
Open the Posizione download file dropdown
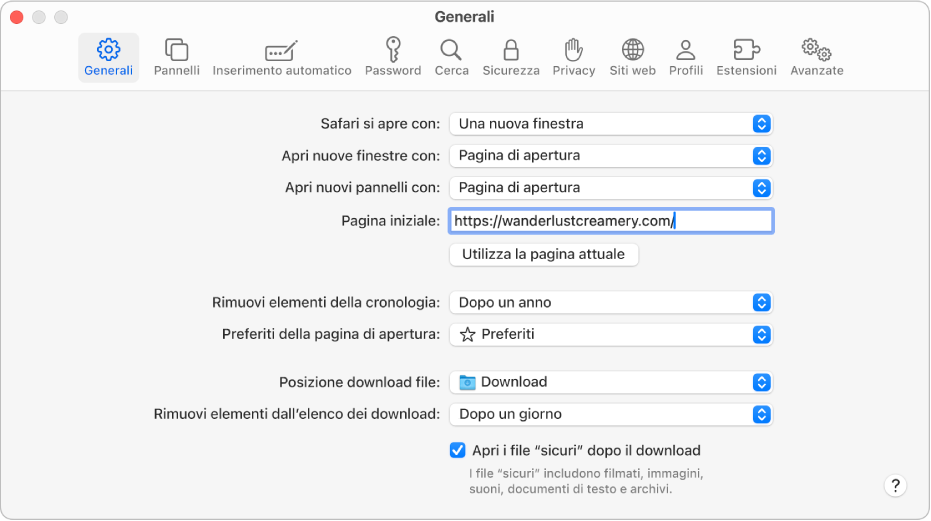[611, 382]
